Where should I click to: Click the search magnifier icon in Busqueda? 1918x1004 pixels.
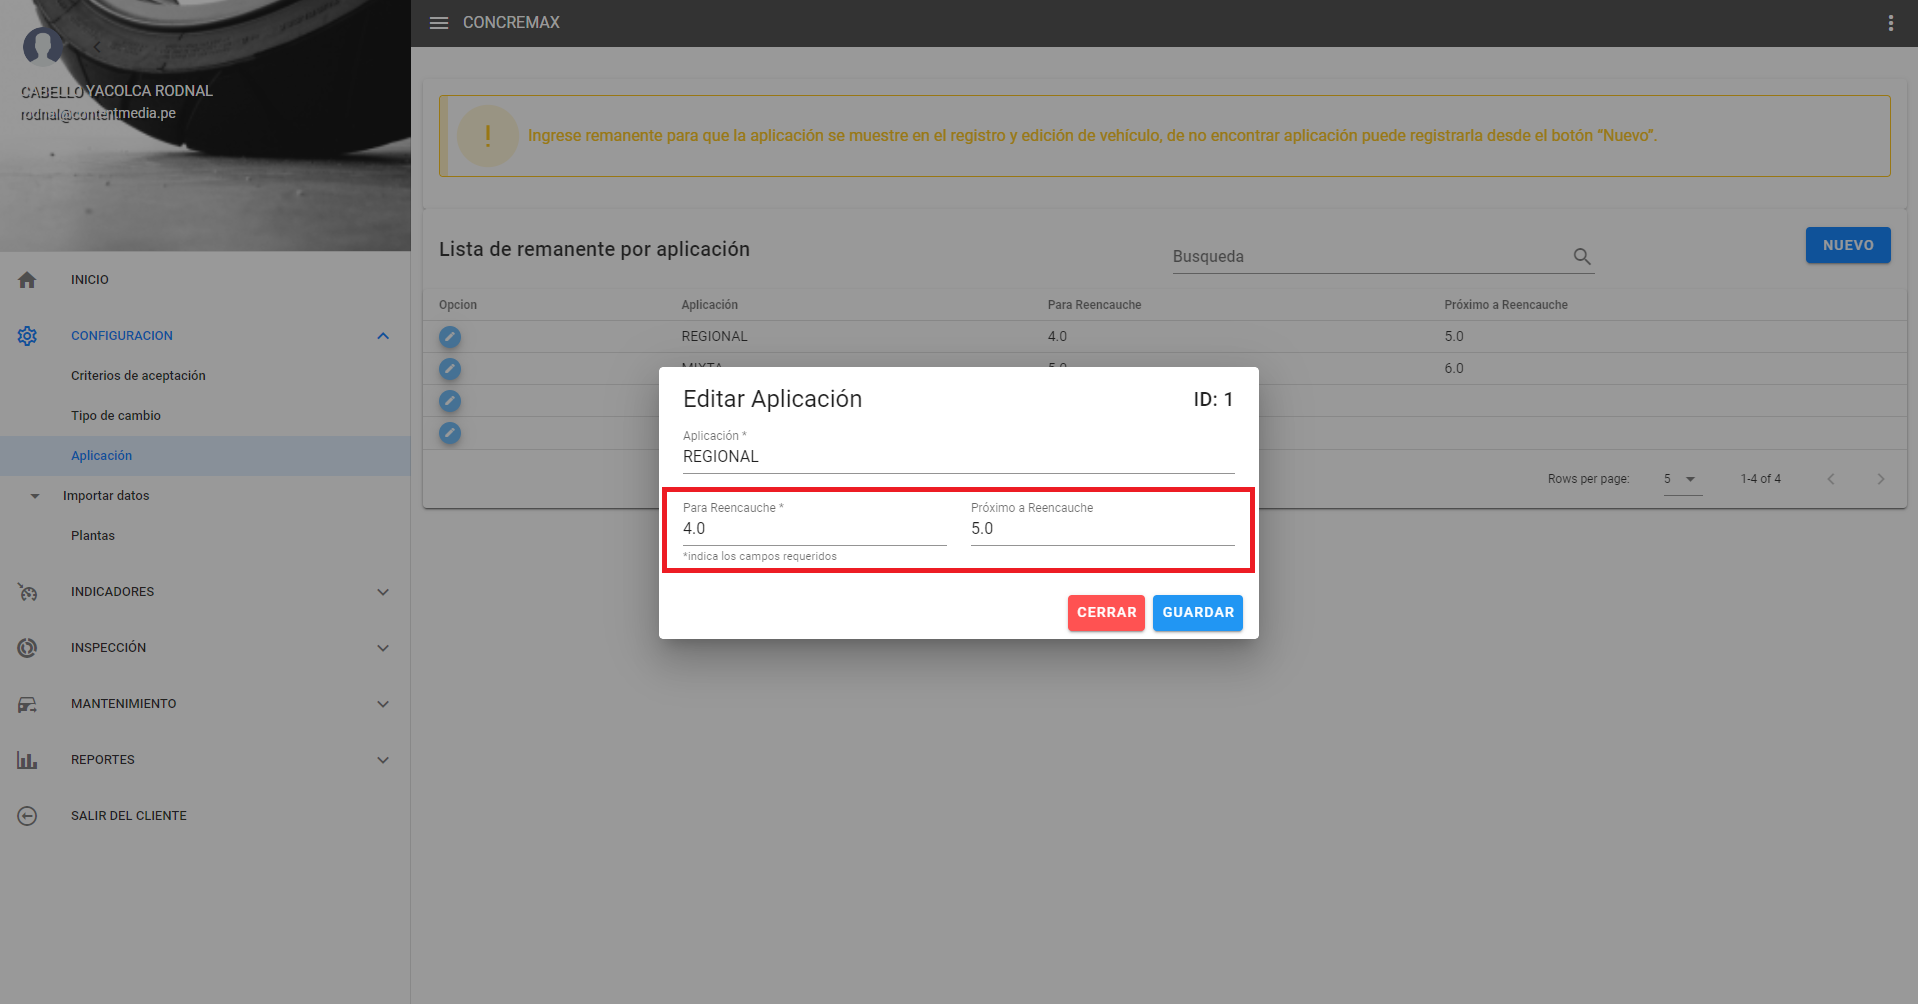coord(1581,257)
